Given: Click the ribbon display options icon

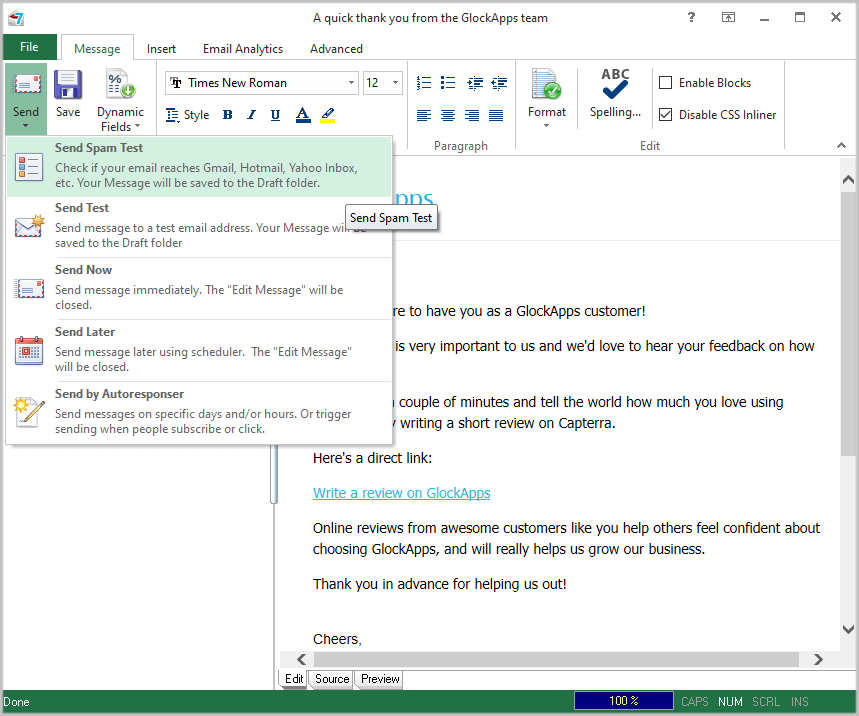Looking at the screenshot, I should tap(728, 18).
